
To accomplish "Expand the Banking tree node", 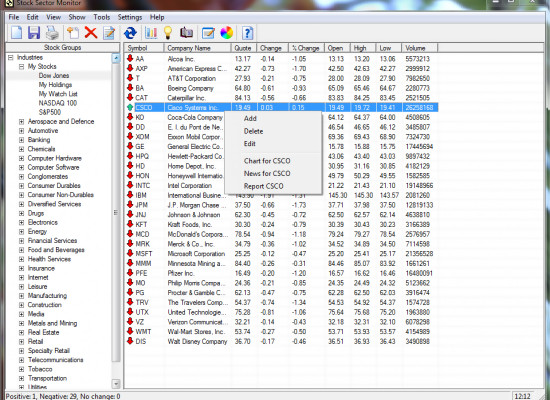I will click(x=22, y=140).
